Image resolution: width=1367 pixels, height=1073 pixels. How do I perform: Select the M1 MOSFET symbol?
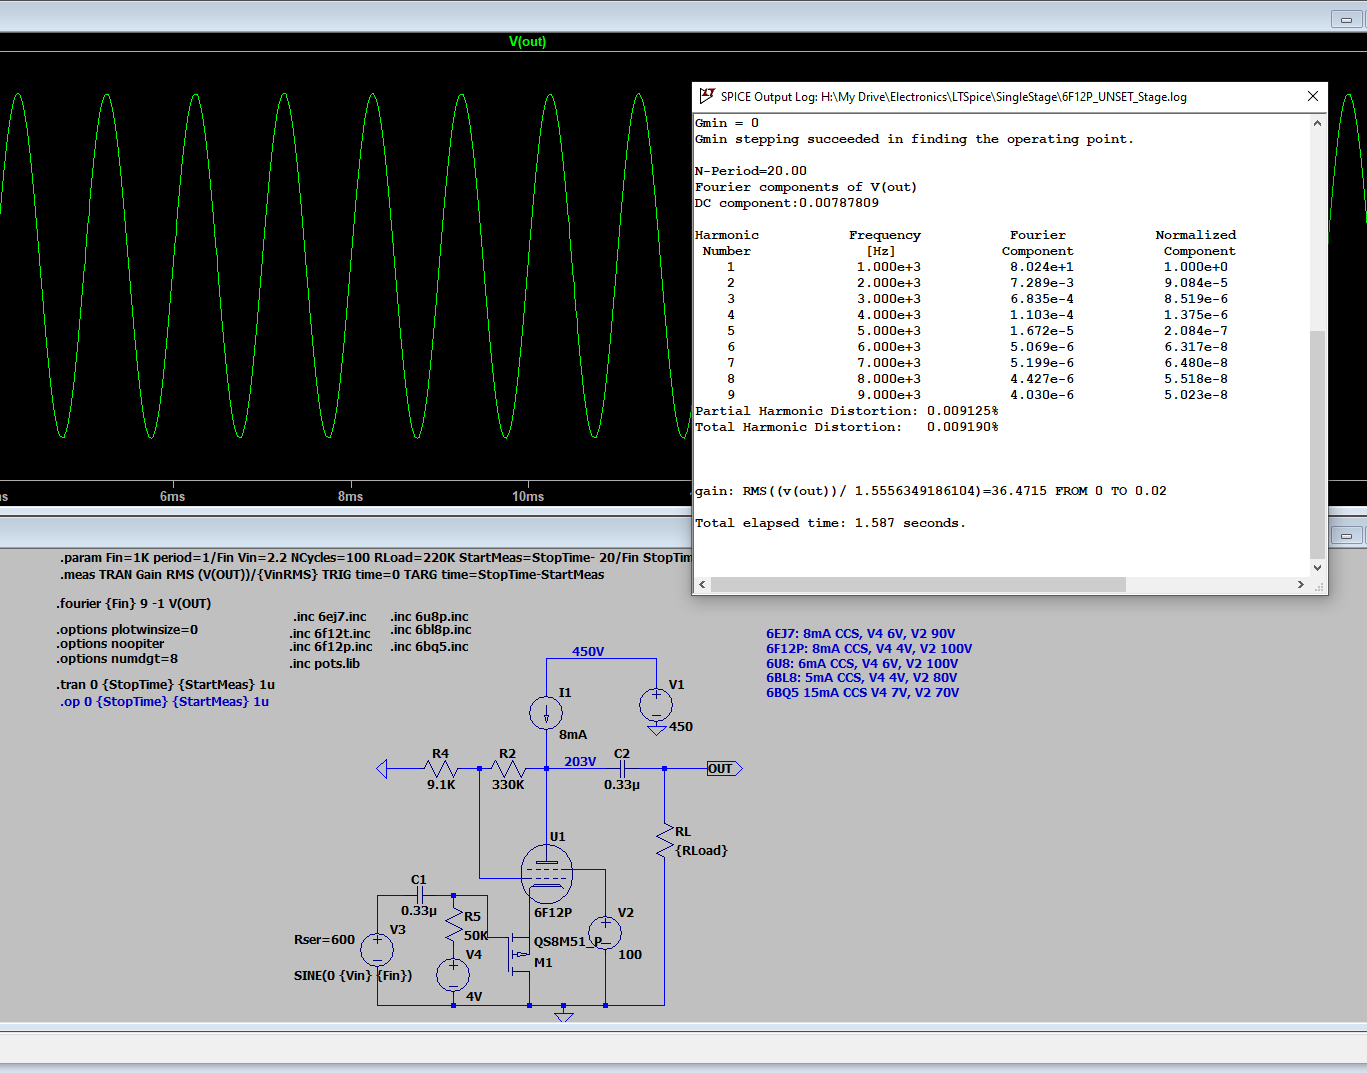coord(518,954)
